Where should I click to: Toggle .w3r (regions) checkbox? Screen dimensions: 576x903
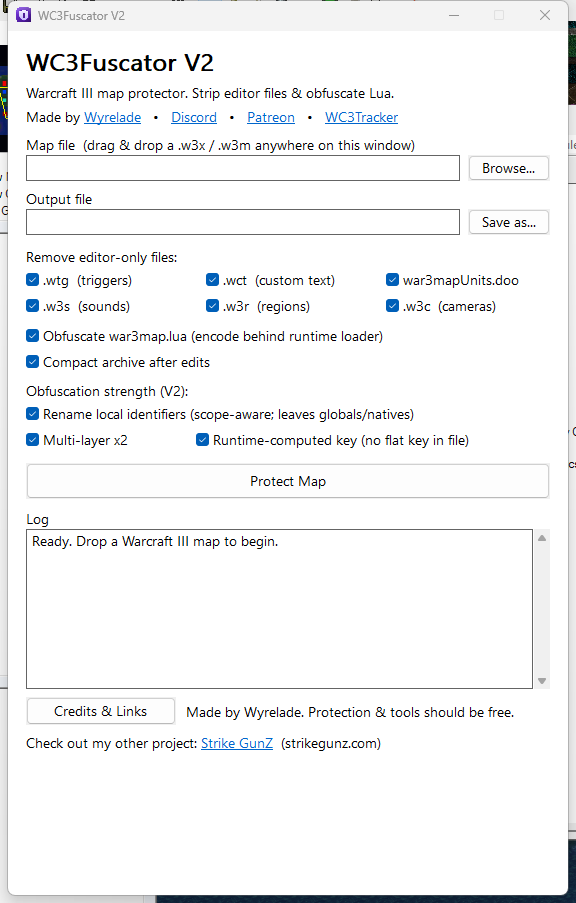point(213,306)
